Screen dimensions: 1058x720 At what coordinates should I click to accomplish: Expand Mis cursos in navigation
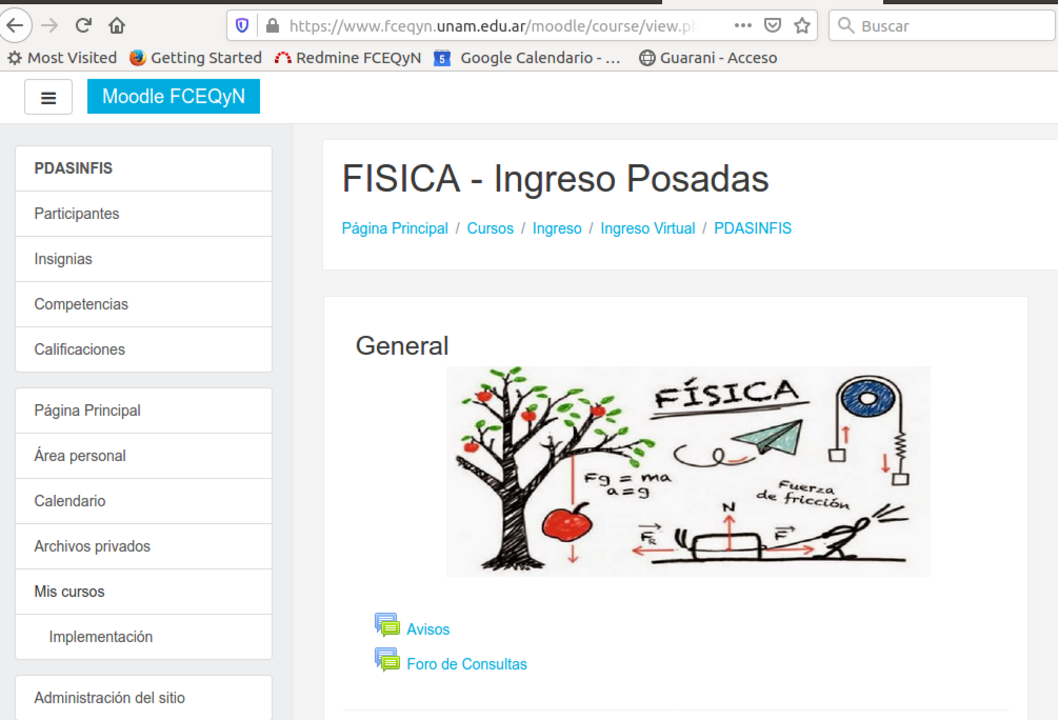pyautogui.click(x=144, y=592)
